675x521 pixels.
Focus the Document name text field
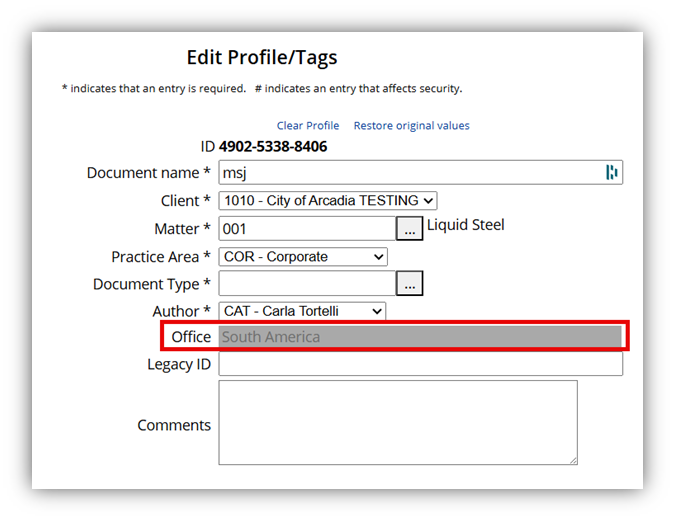410,173
